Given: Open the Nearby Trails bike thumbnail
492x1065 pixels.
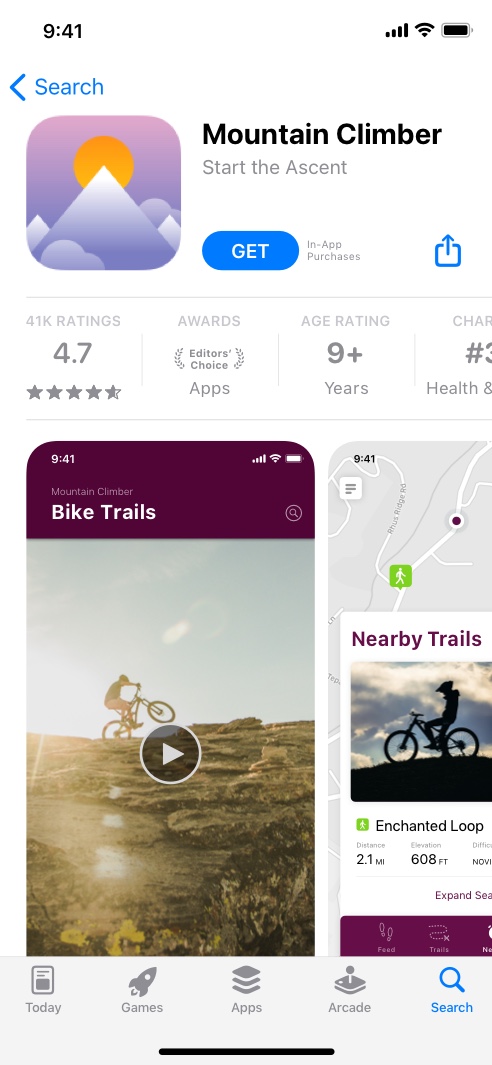Looking at the screenshot, I should 421,732.
